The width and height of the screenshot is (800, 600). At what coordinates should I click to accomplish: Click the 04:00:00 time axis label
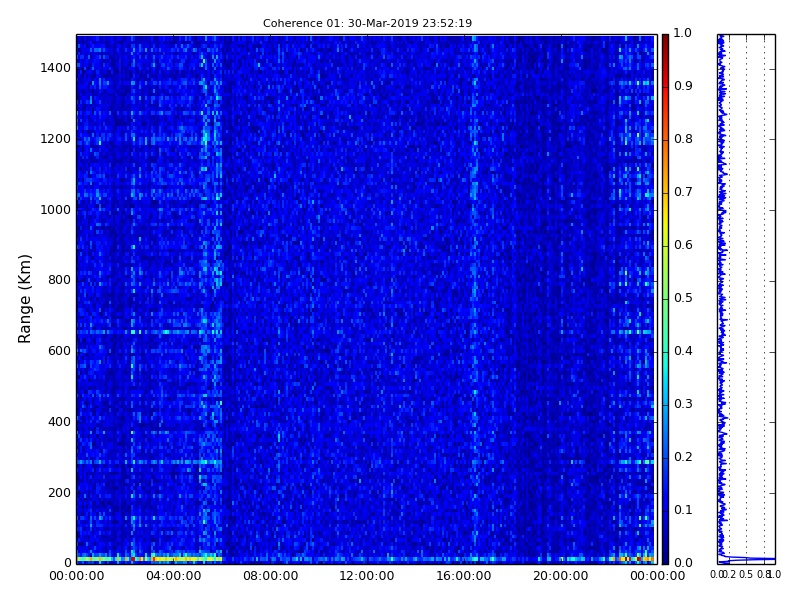pyautogui.click(x=173, y=576)
